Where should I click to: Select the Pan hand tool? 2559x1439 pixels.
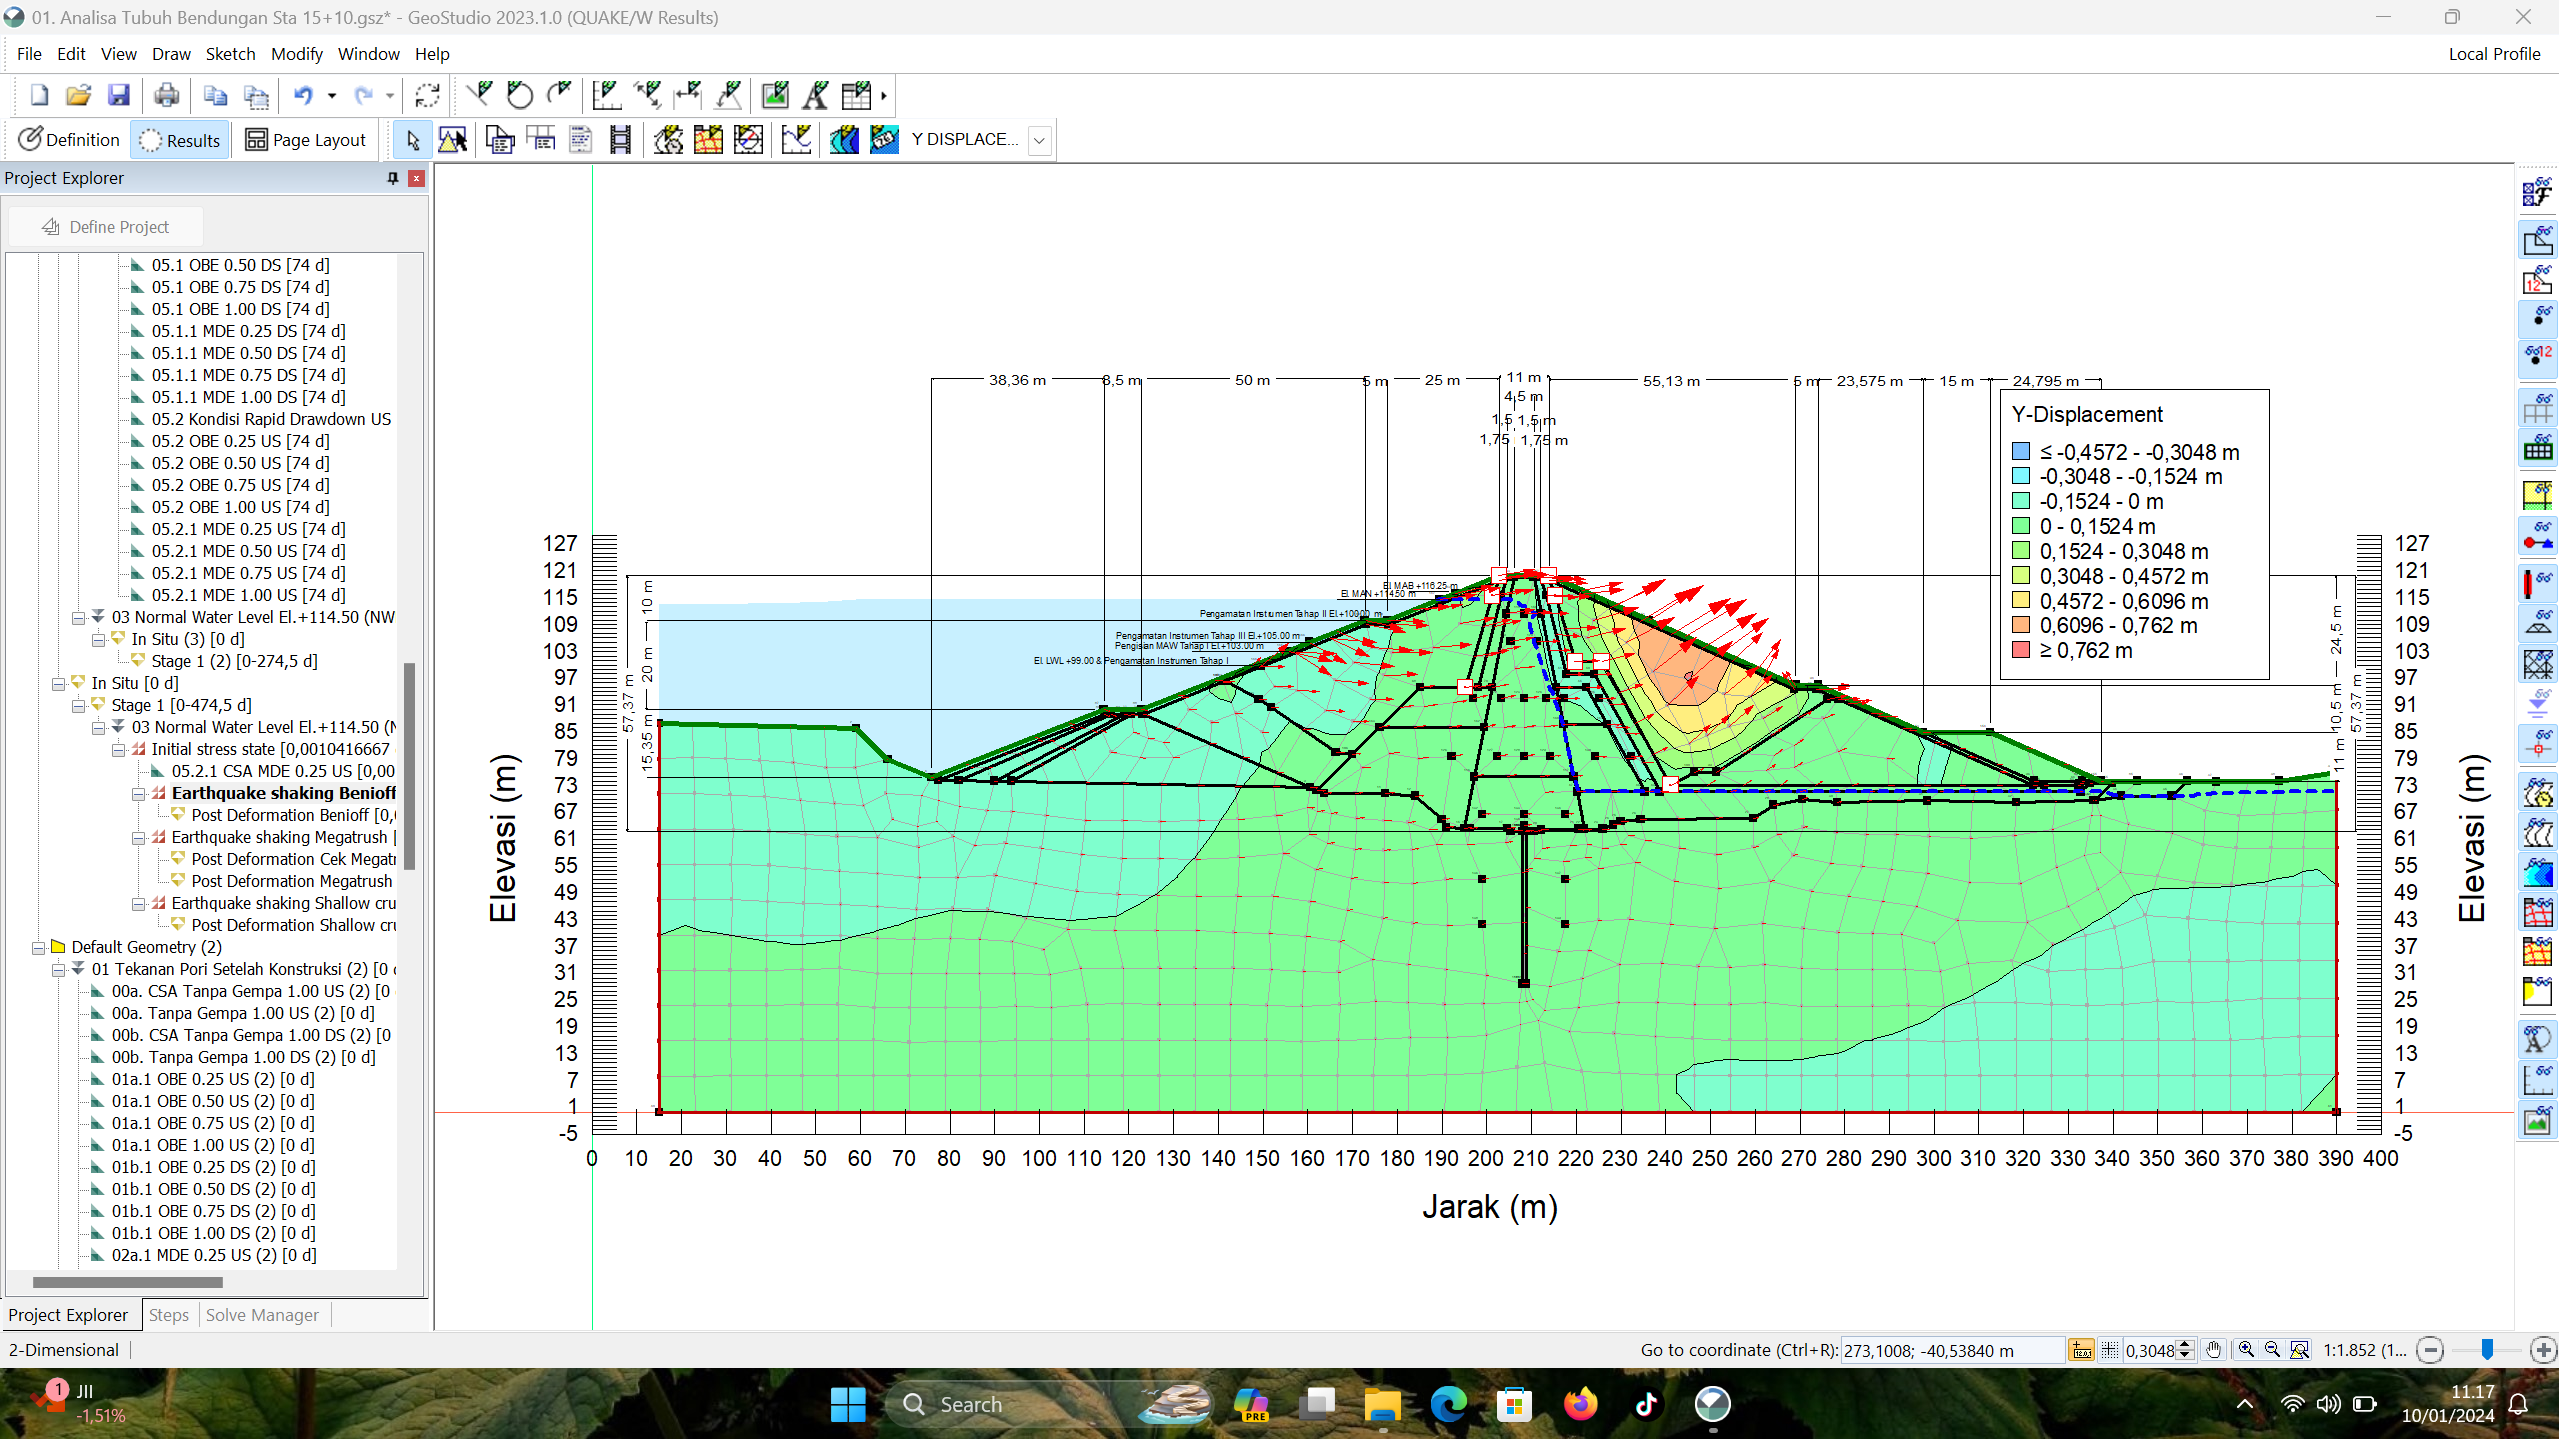(x=2214, y=1350)
